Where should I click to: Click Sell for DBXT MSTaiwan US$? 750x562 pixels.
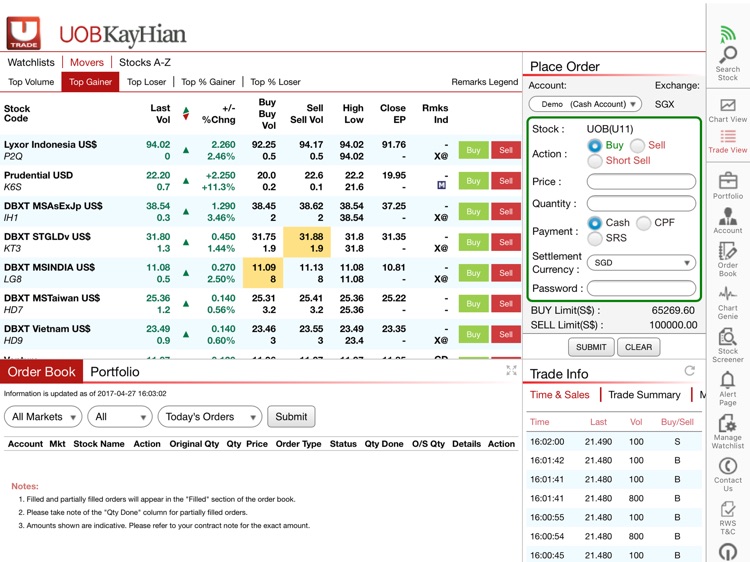506,303
